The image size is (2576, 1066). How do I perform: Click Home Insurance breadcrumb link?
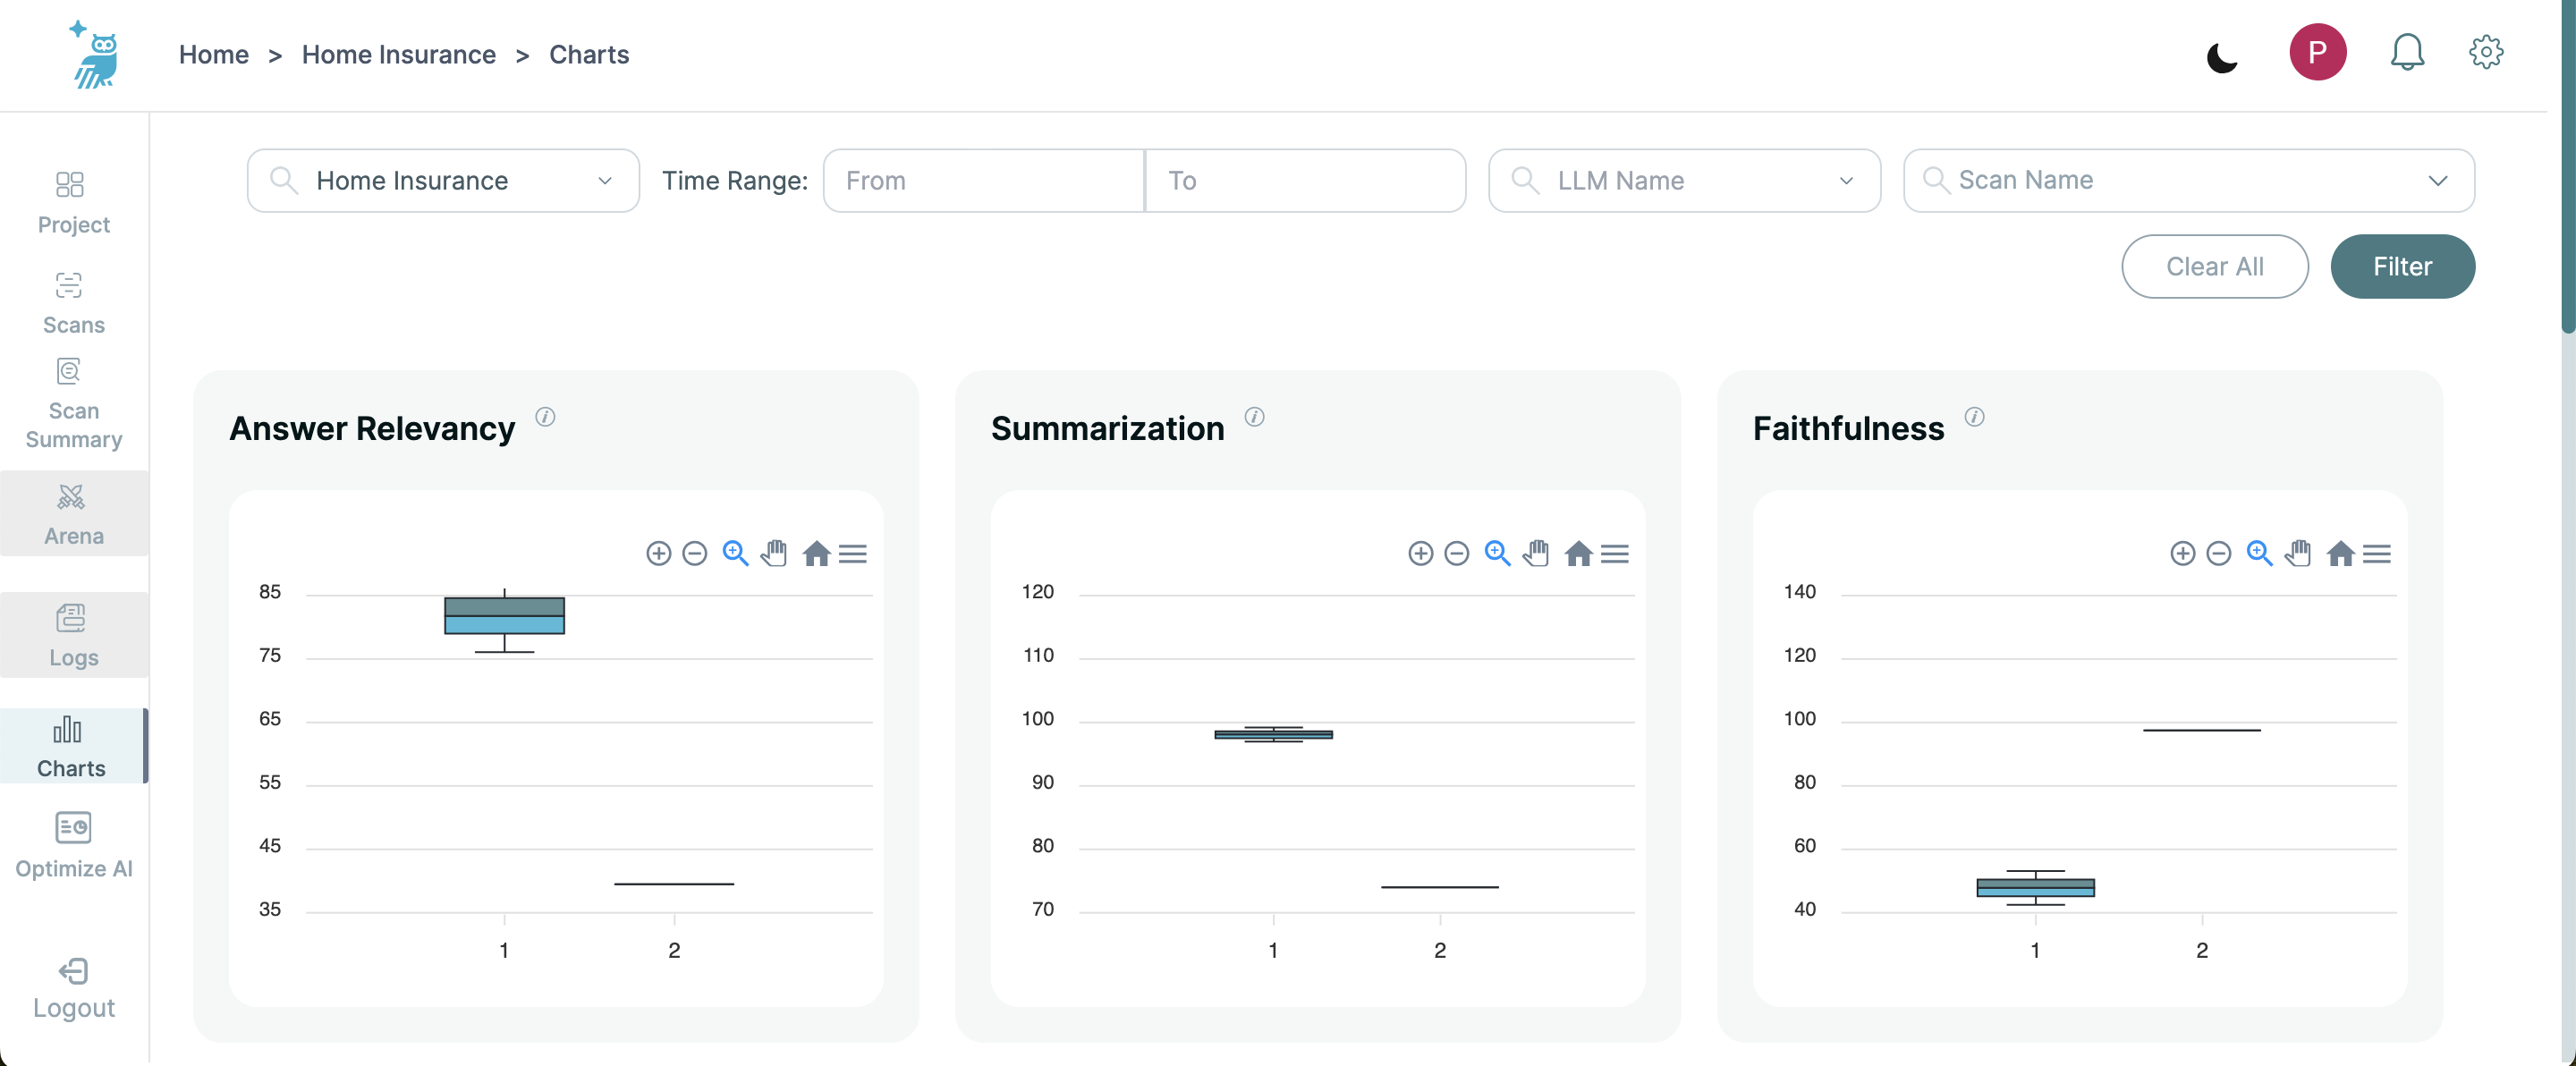coord(399,54)
